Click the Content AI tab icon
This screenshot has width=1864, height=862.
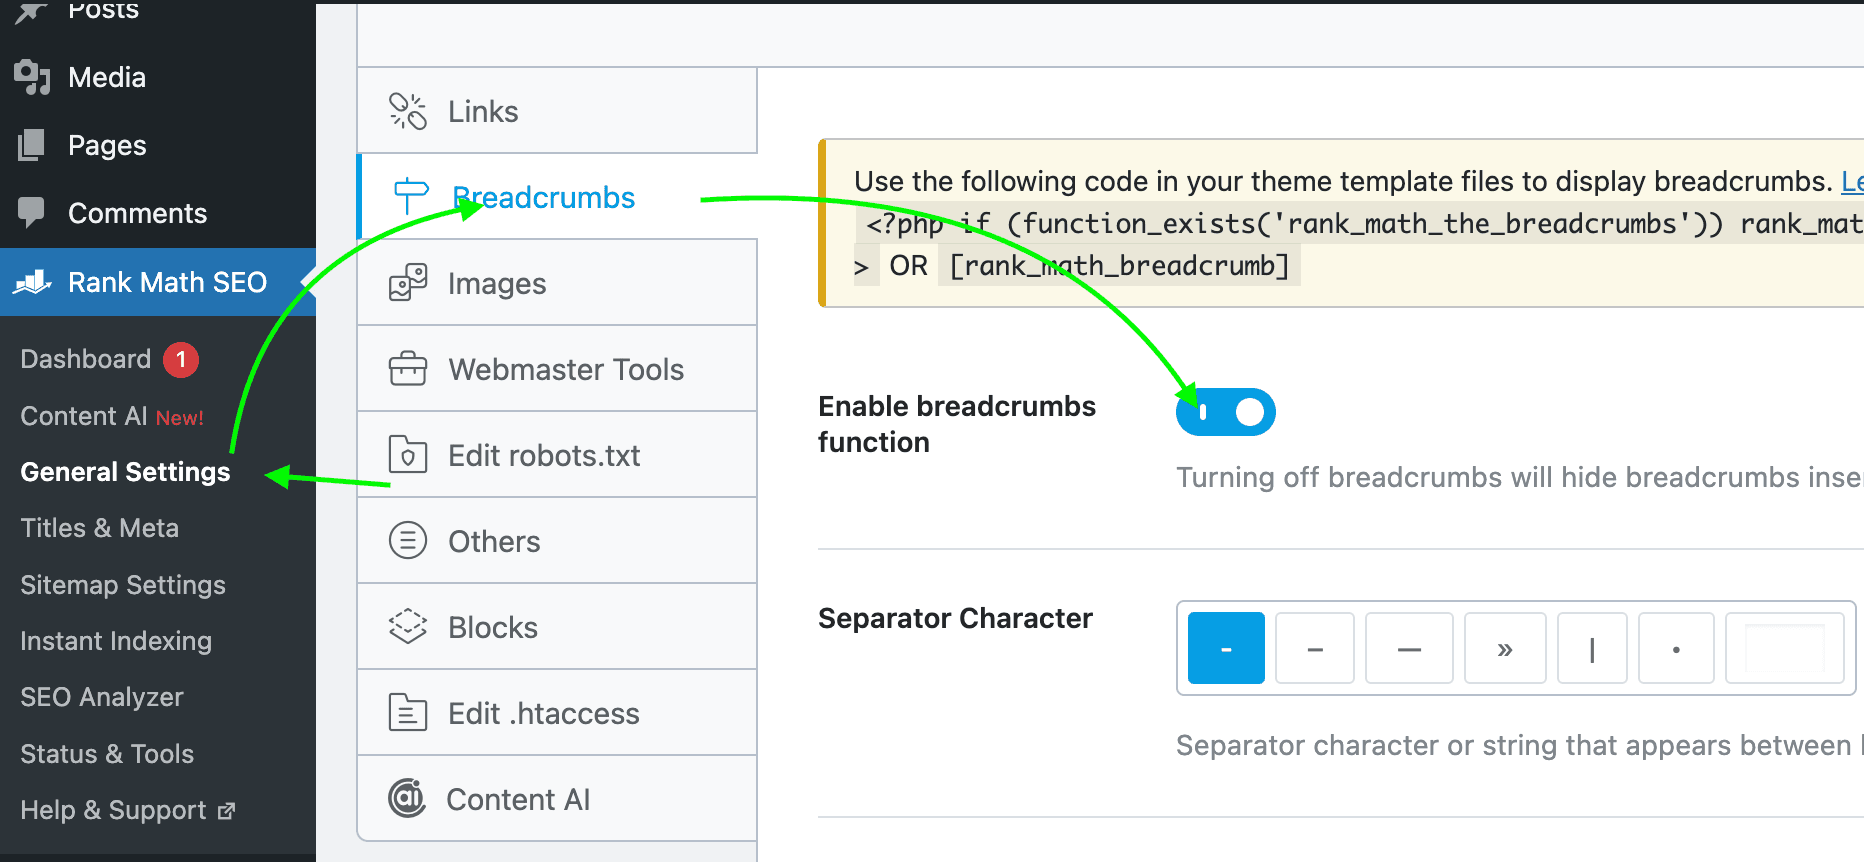pos(407,798)
